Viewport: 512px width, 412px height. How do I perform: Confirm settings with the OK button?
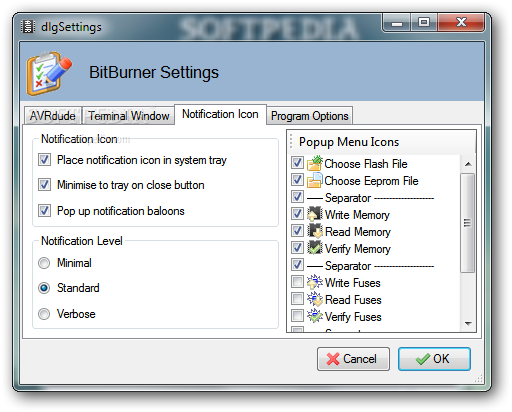pos(434,359)
